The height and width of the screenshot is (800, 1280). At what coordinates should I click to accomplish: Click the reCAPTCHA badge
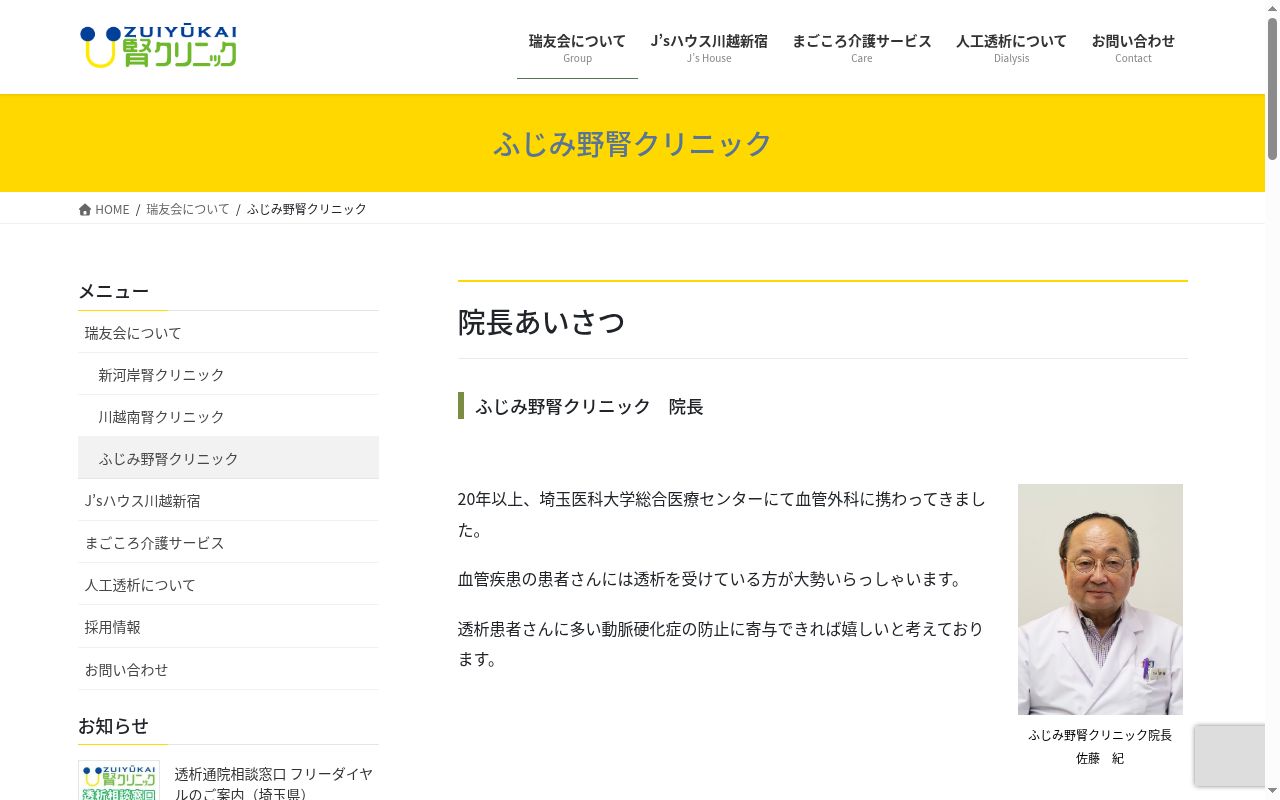tap(1230, 756)
